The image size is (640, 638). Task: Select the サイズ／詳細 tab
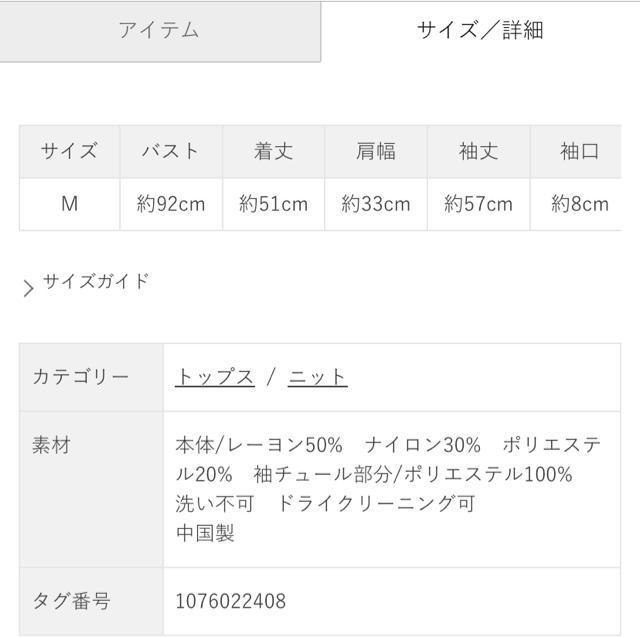point(479,31)
